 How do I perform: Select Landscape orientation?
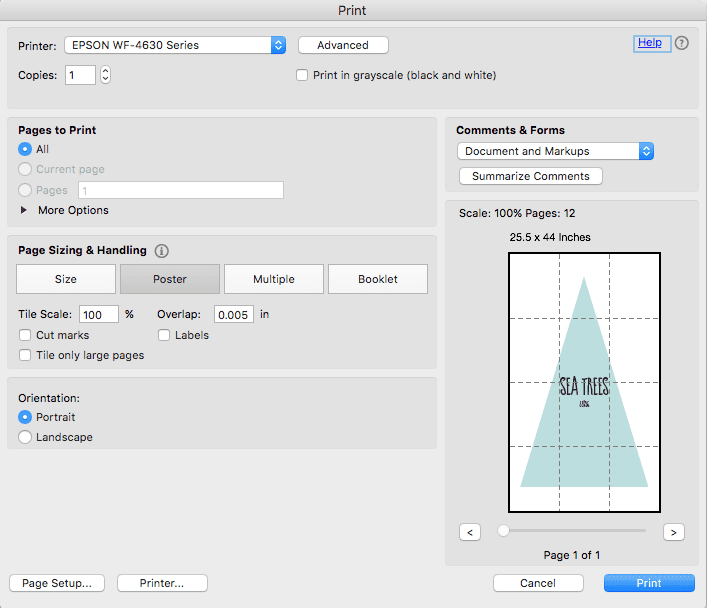click(x=26, y=437)
